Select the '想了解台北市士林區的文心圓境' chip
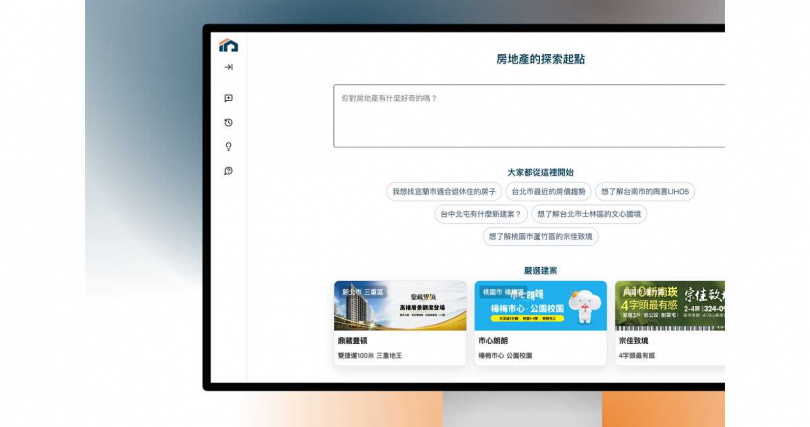The height and width of the screenshot is (427, 810). (x=589, y=214)
